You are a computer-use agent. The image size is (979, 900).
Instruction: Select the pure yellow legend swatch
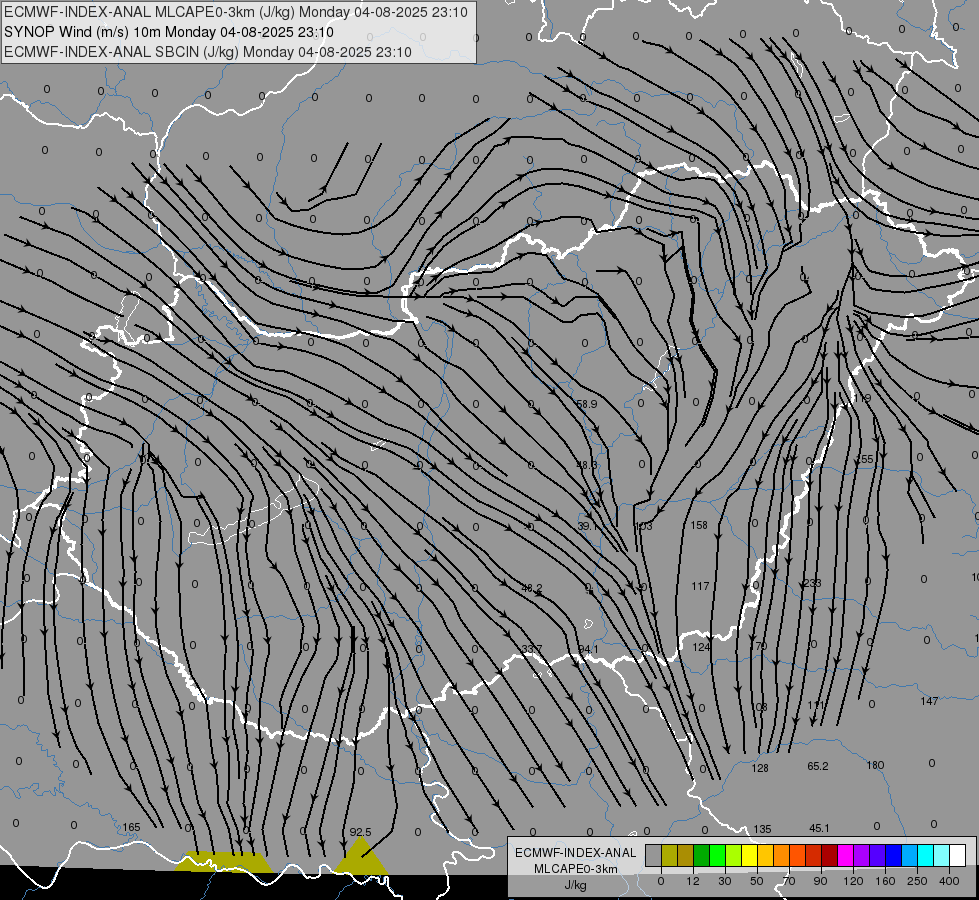click(749, 855)
